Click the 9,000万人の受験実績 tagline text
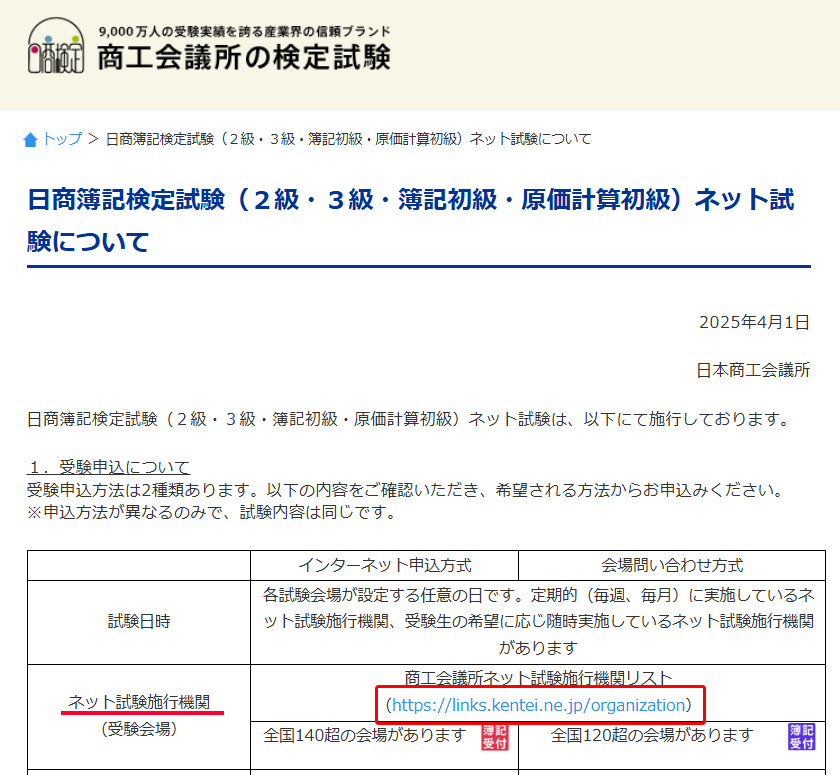 [243, 31]
